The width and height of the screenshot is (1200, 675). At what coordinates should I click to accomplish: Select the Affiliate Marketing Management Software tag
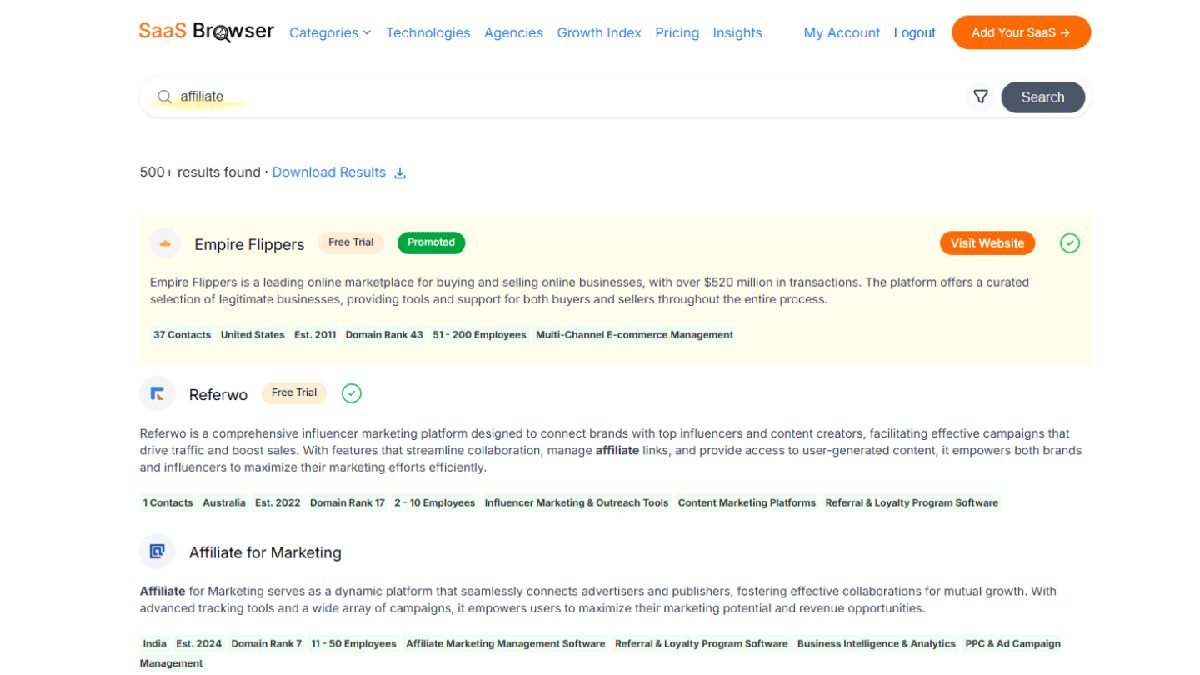505,644
